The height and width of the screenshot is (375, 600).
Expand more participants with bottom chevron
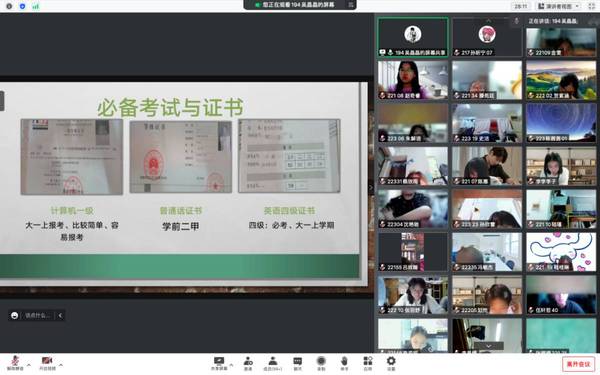(x=489, y=346)
